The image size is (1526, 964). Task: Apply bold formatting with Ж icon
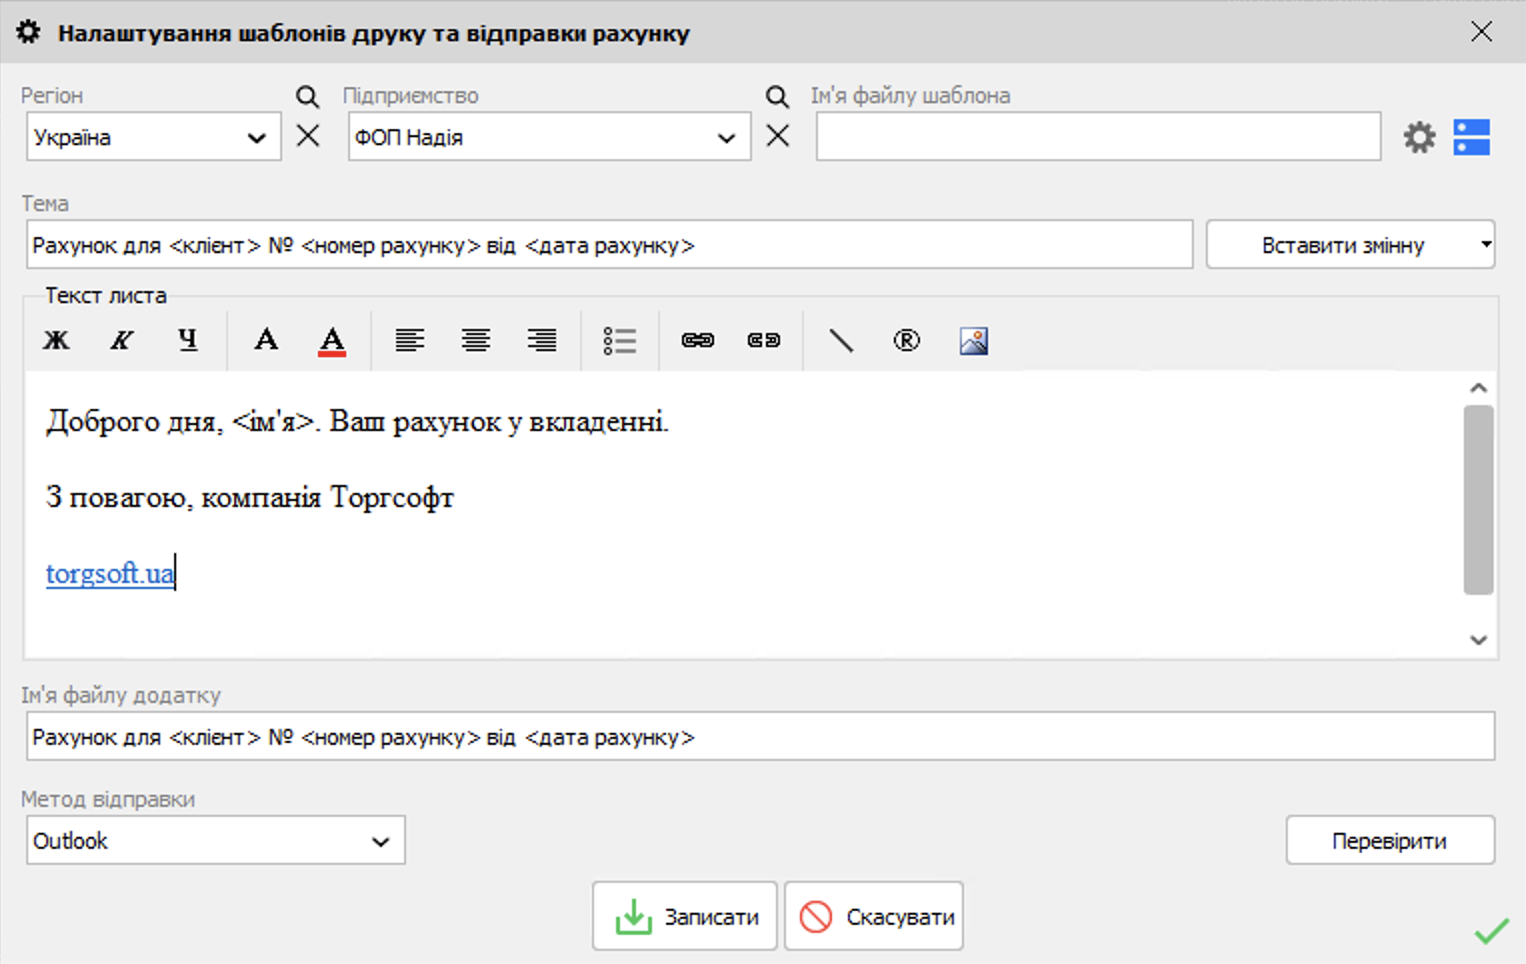[56, 341]
